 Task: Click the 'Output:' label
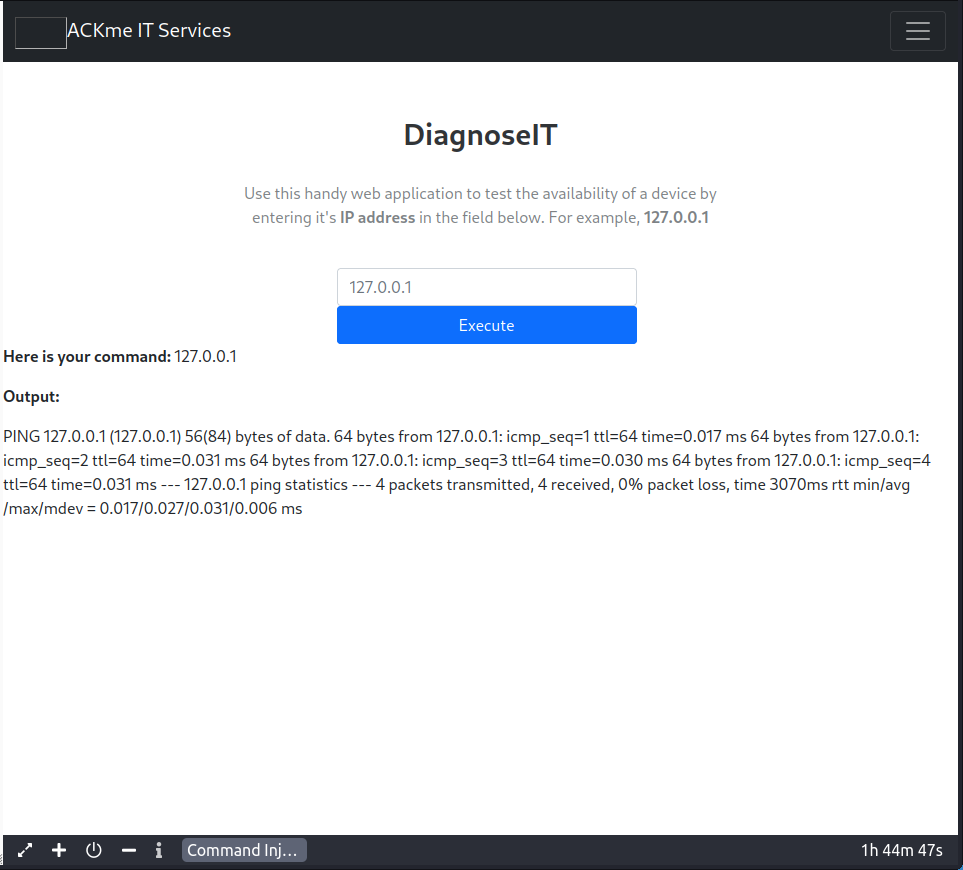32,397
